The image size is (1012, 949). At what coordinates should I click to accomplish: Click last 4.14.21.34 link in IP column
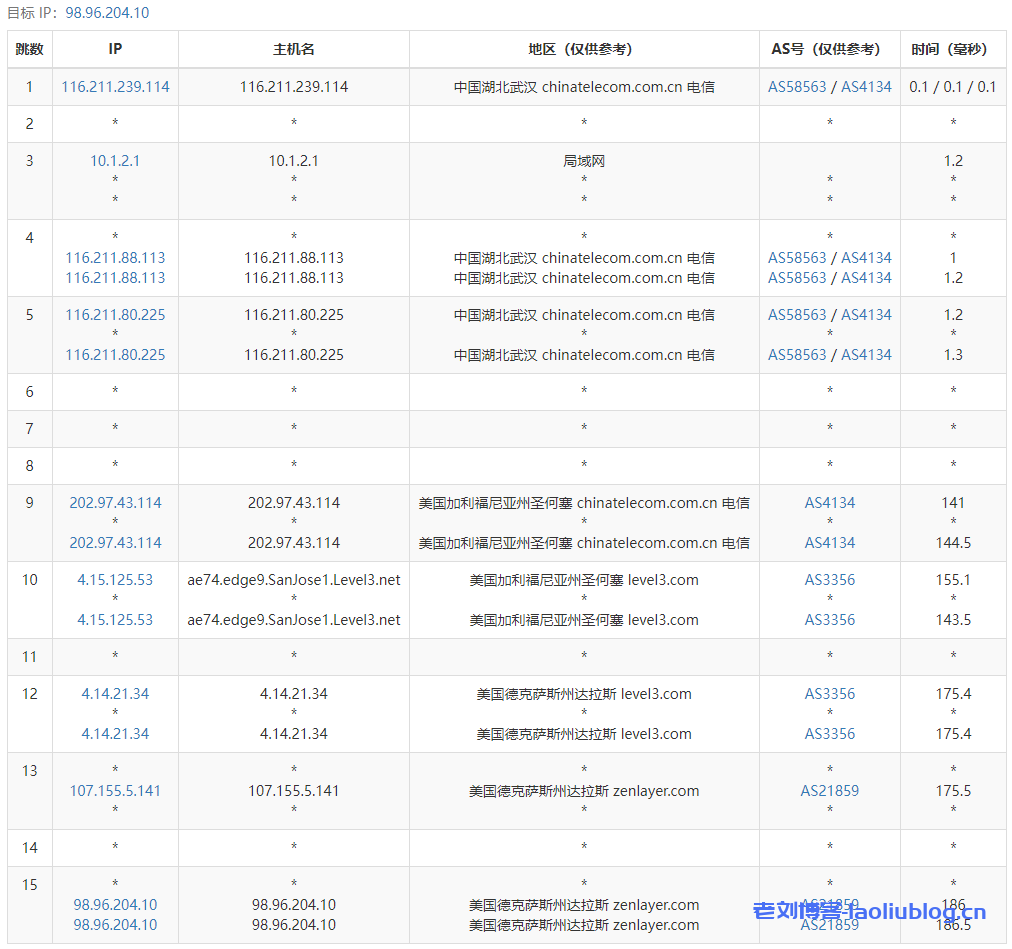click(115, 734)
